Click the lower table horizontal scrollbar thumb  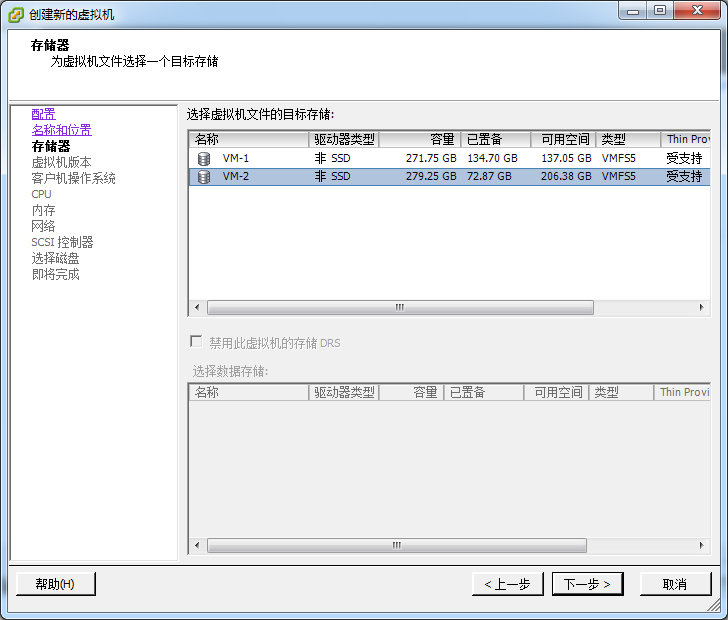pyautogui.click(x=397, y=546)
